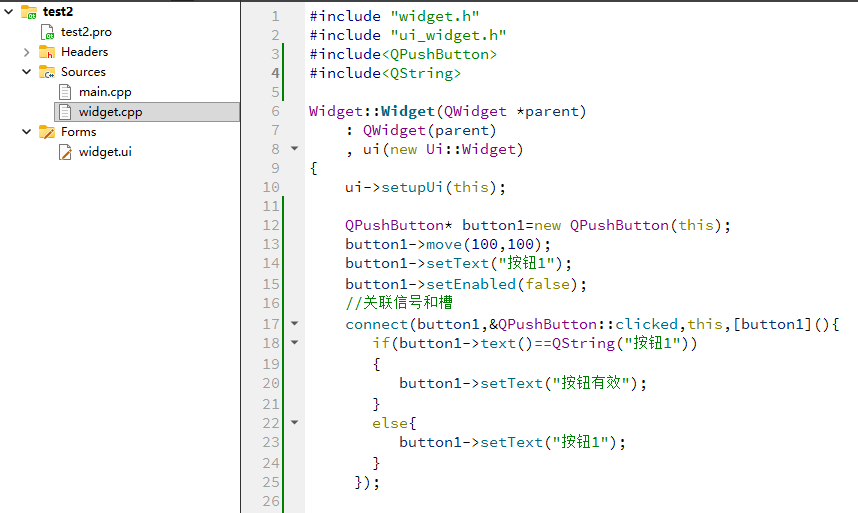Click <QPushButton> in the include line
This screenshot has width=858, height=513.
coord(439,54)
